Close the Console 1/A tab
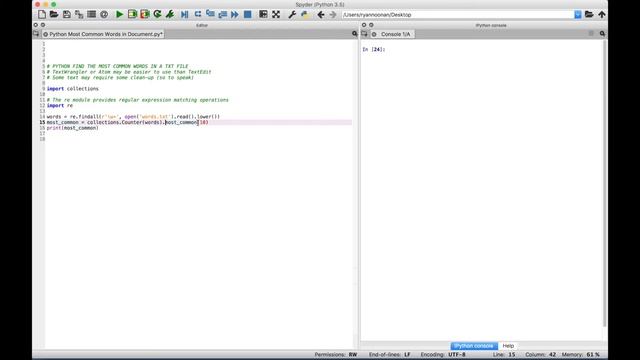The width and height of the screenshot is (640, 360). (374, 34)
